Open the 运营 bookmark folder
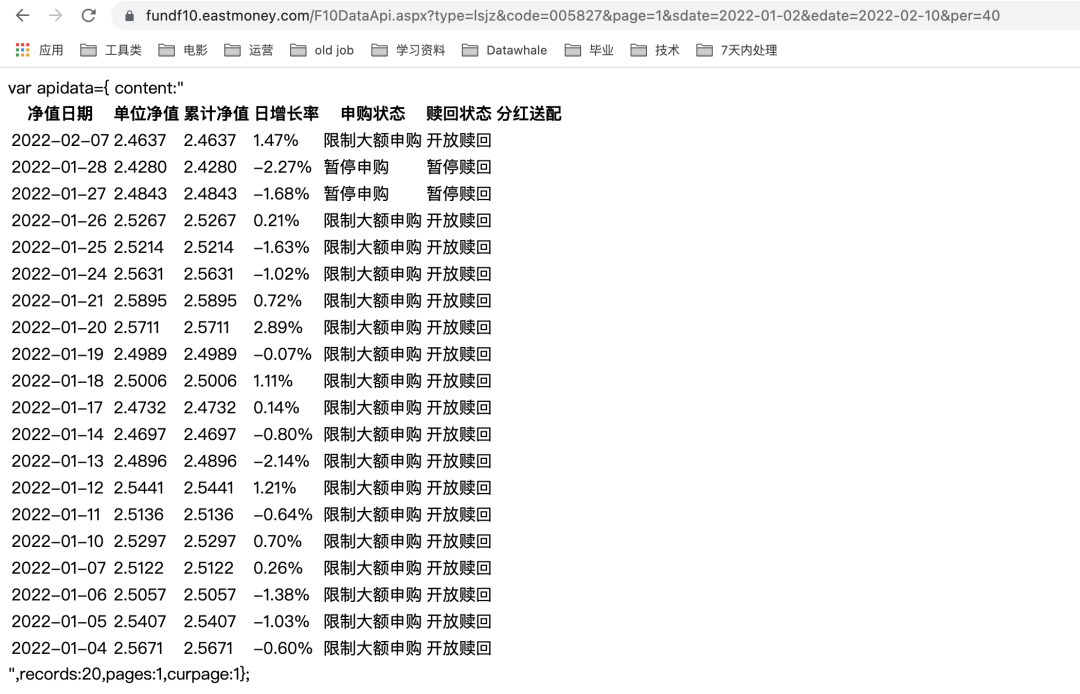 point(249,50)
